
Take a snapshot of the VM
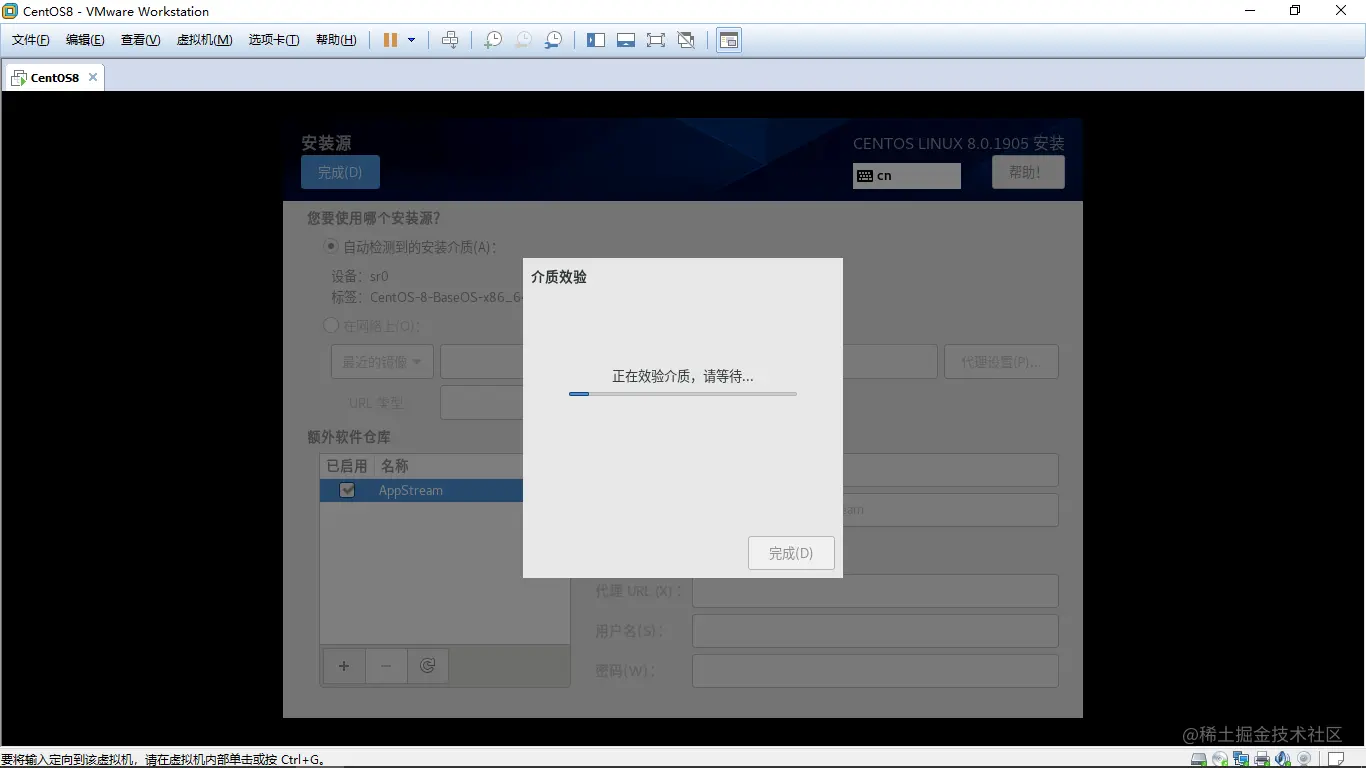tap(493, 40)
